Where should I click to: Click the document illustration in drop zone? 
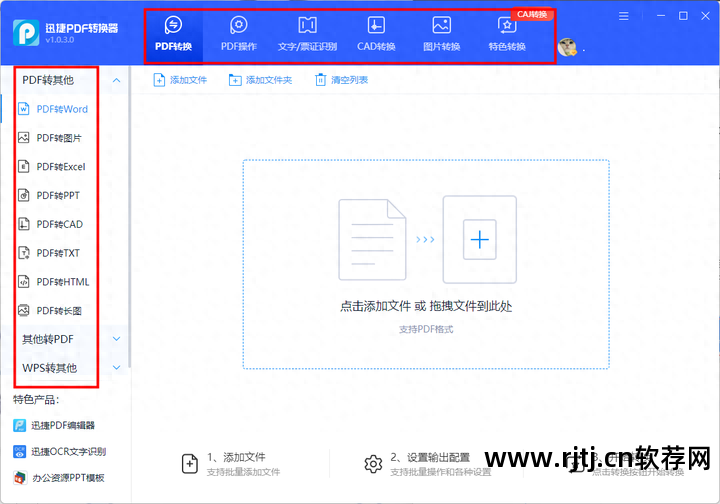[x=372, y=240]
